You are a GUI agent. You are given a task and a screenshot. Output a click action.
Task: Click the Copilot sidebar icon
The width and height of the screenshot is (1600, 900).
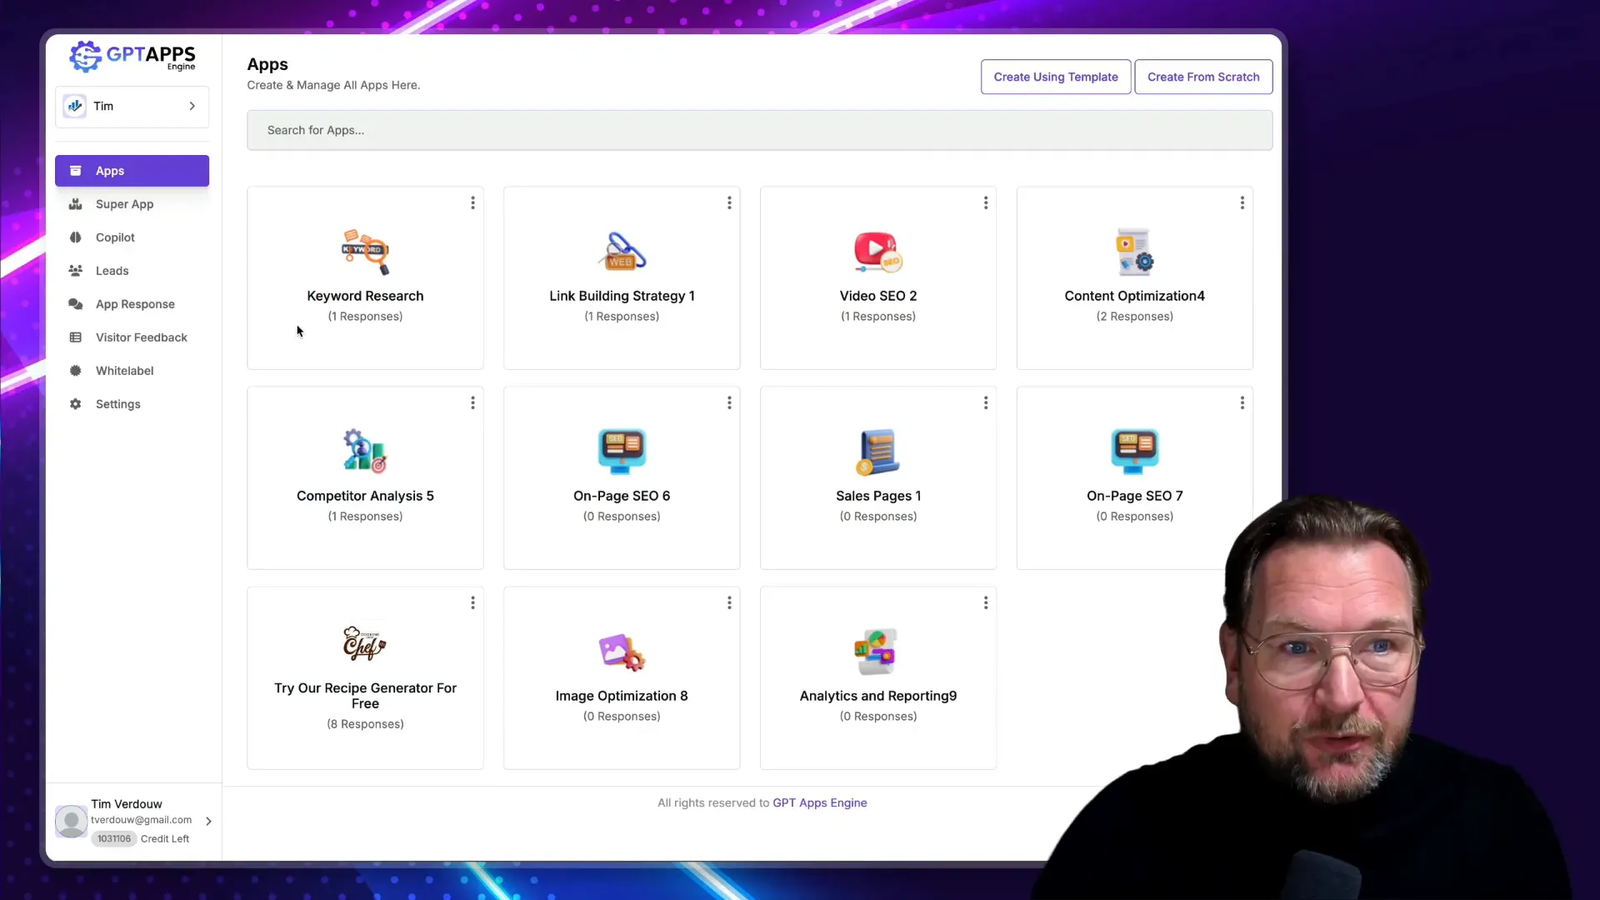75,237
